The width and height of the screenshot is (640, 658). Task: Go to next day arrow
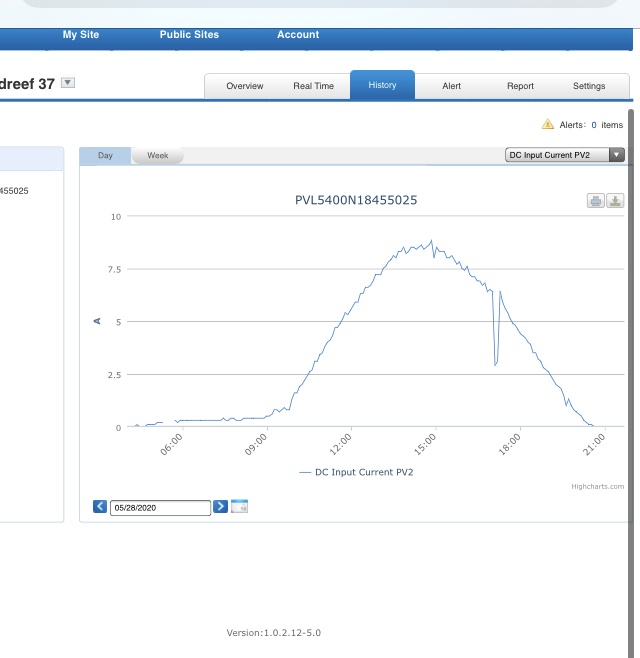pyautogui.click(x=220, y=507)
